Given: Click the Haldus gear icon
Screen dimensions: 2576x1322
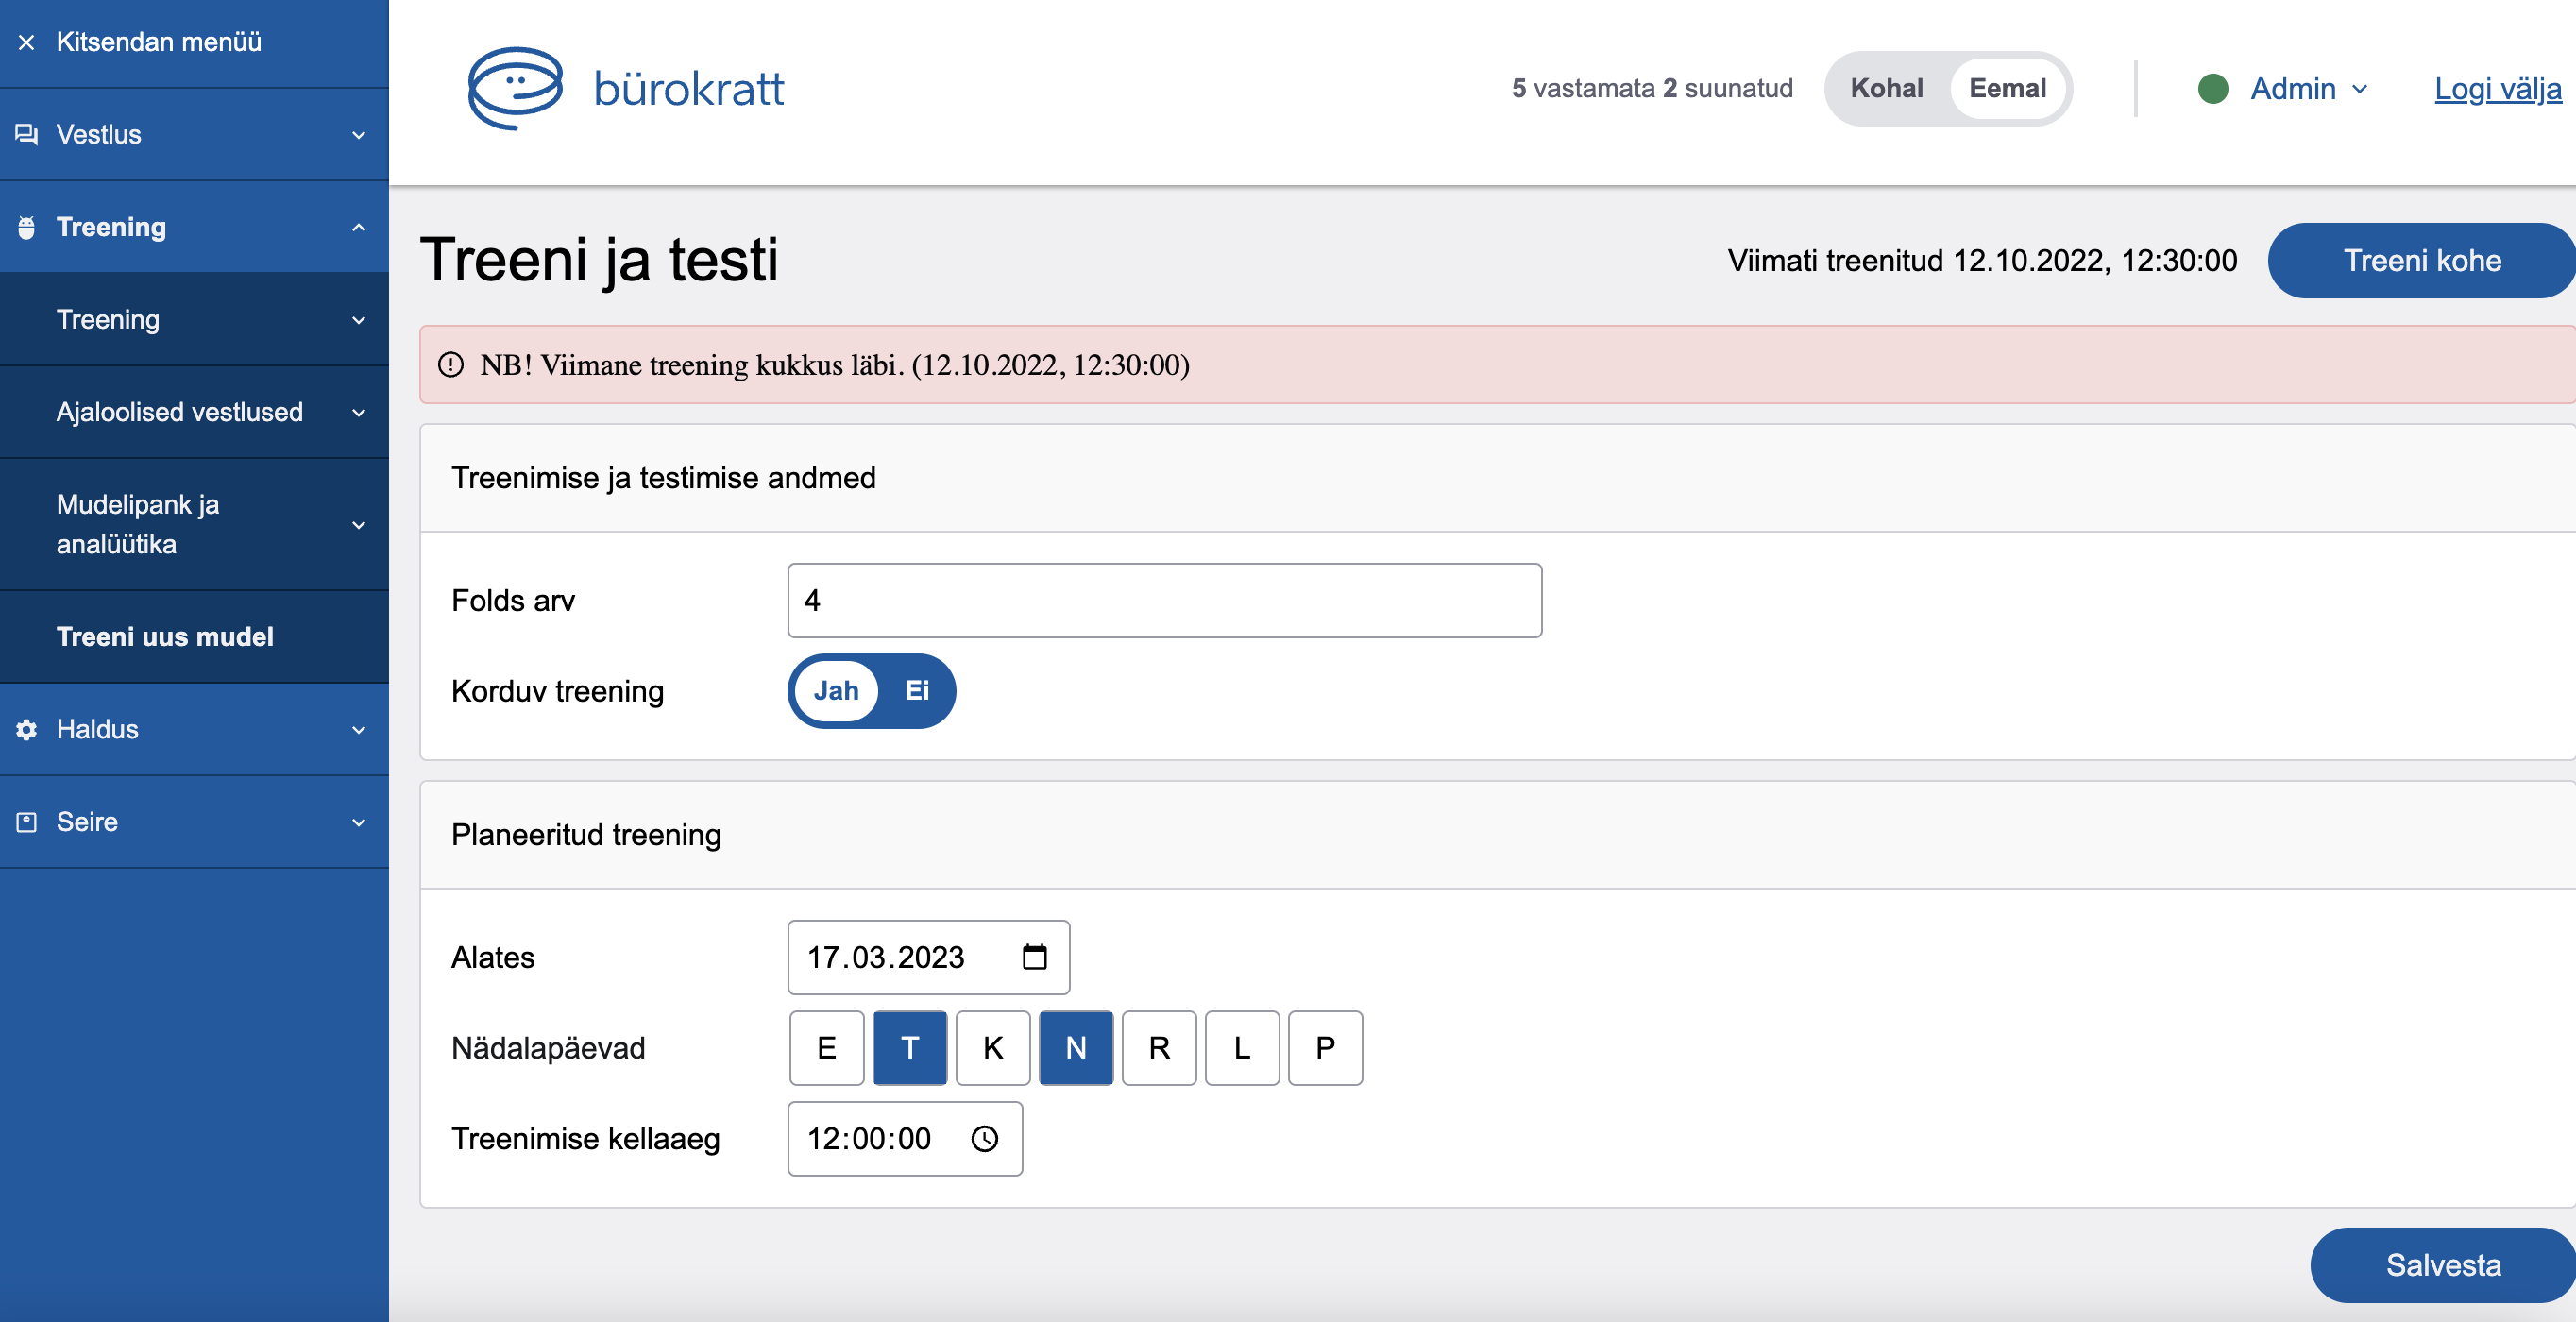Looking at the screenshot, I should point(27,729).
